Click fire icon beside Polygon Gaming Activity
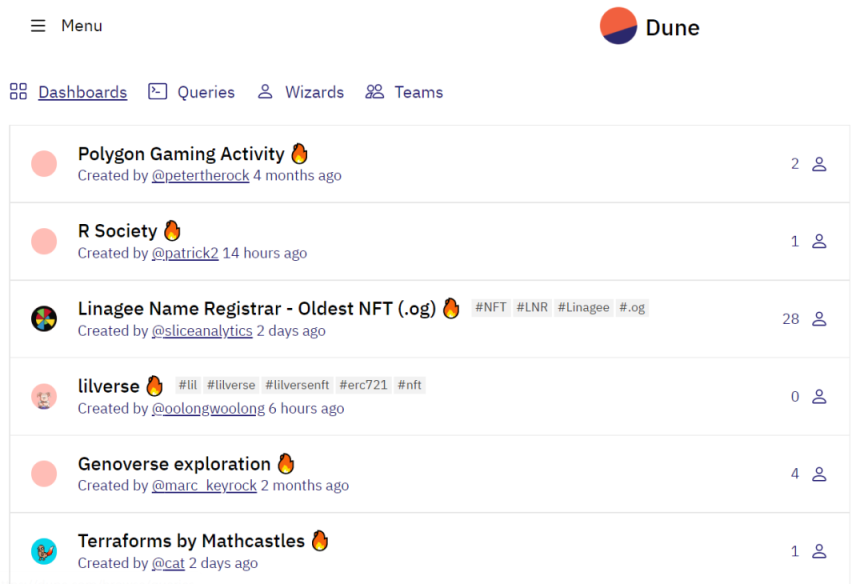This screenshot has width=864, height=584. click(299, 154)
